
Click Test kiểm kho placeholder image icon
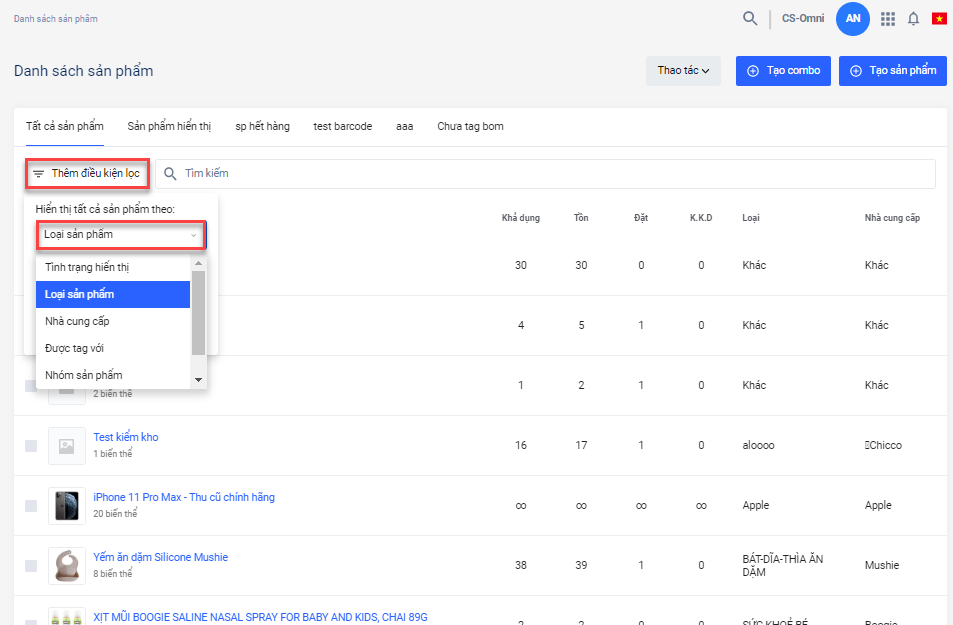coord(66,446)
